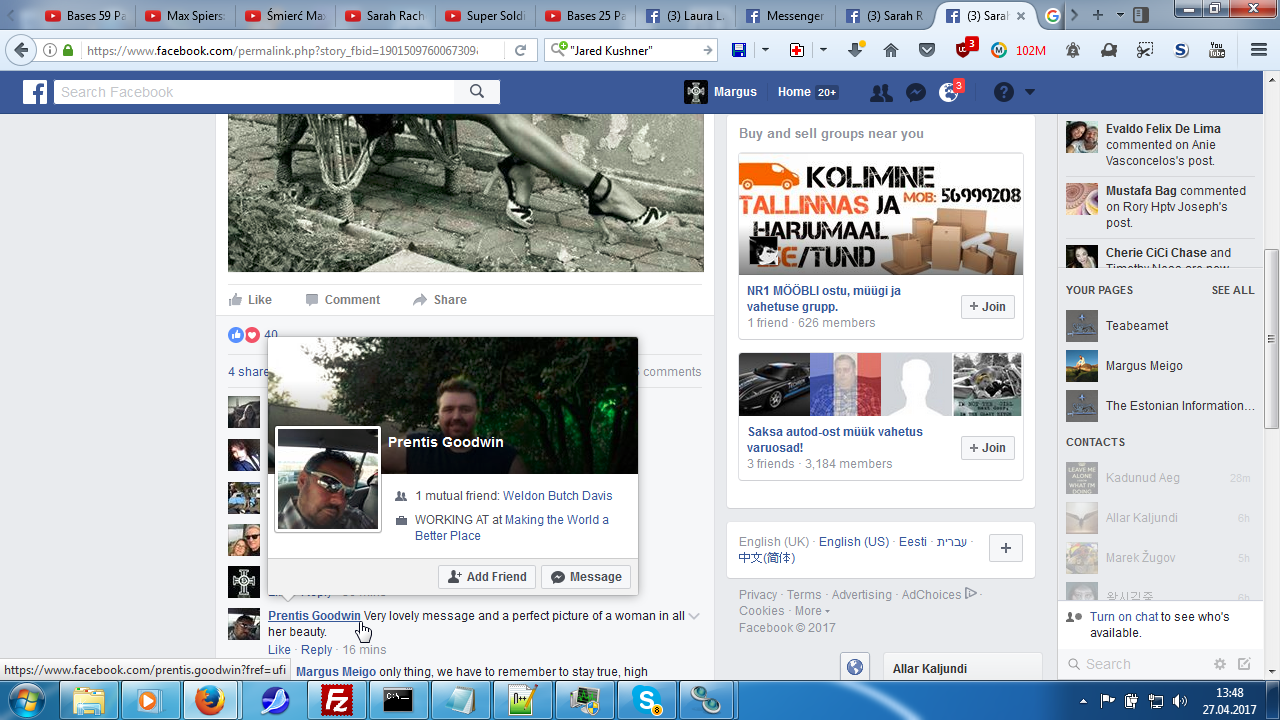Open the chevron menu on Prentis Goodwin's comment
Viewport: 1280px width, 720px height.
point(694,616)
